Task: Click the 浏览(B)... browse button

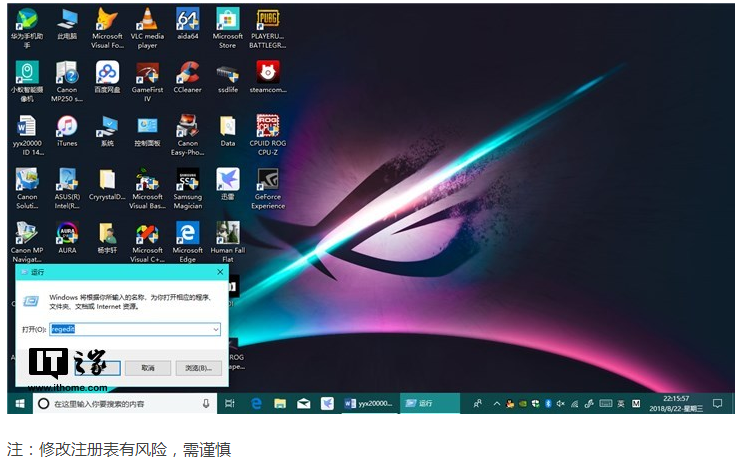Action: coord(198,368)
